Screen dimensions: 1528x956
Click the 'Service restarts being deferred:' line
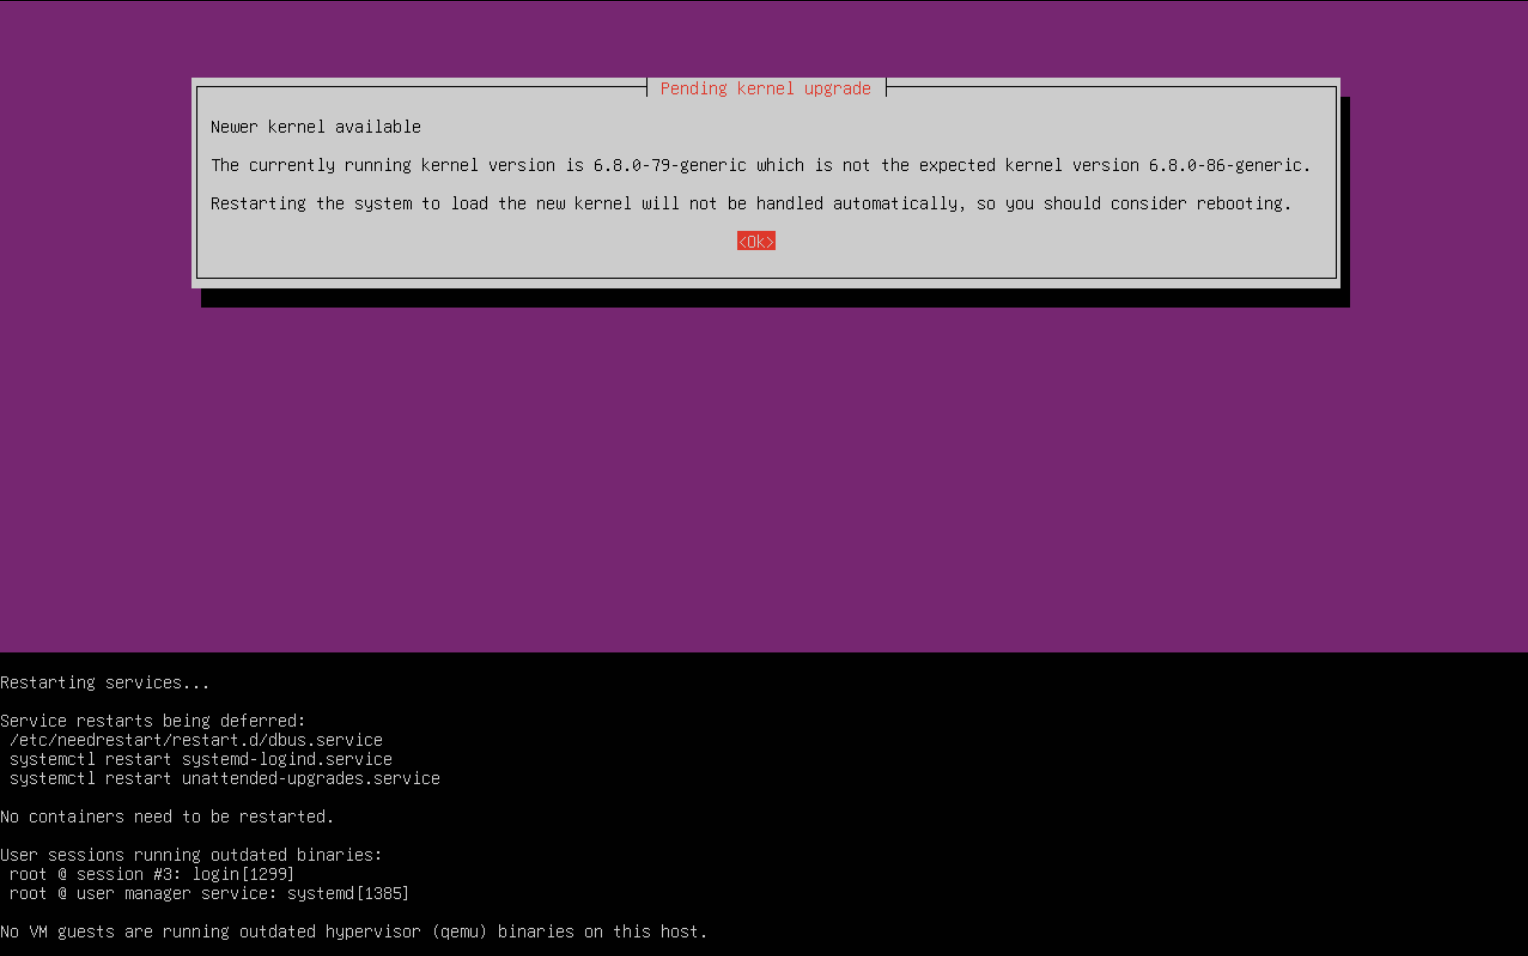coord(152,721)
